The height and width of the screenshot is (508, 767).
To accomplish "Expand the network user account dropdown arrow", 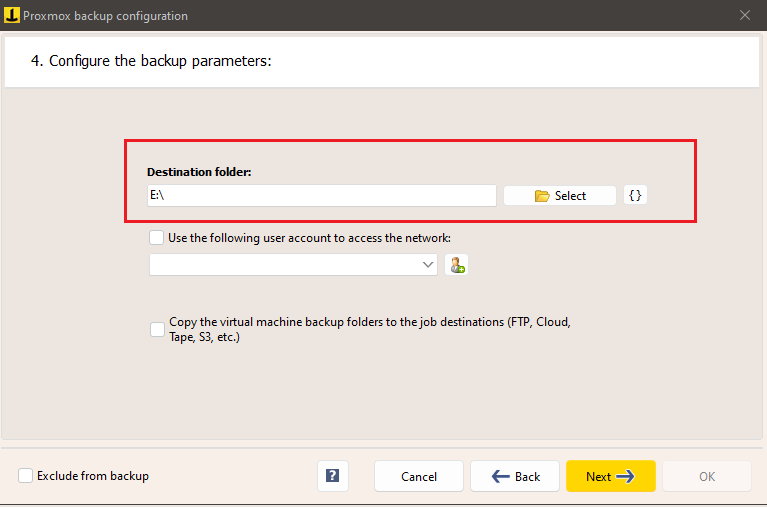I will (429, 265).
